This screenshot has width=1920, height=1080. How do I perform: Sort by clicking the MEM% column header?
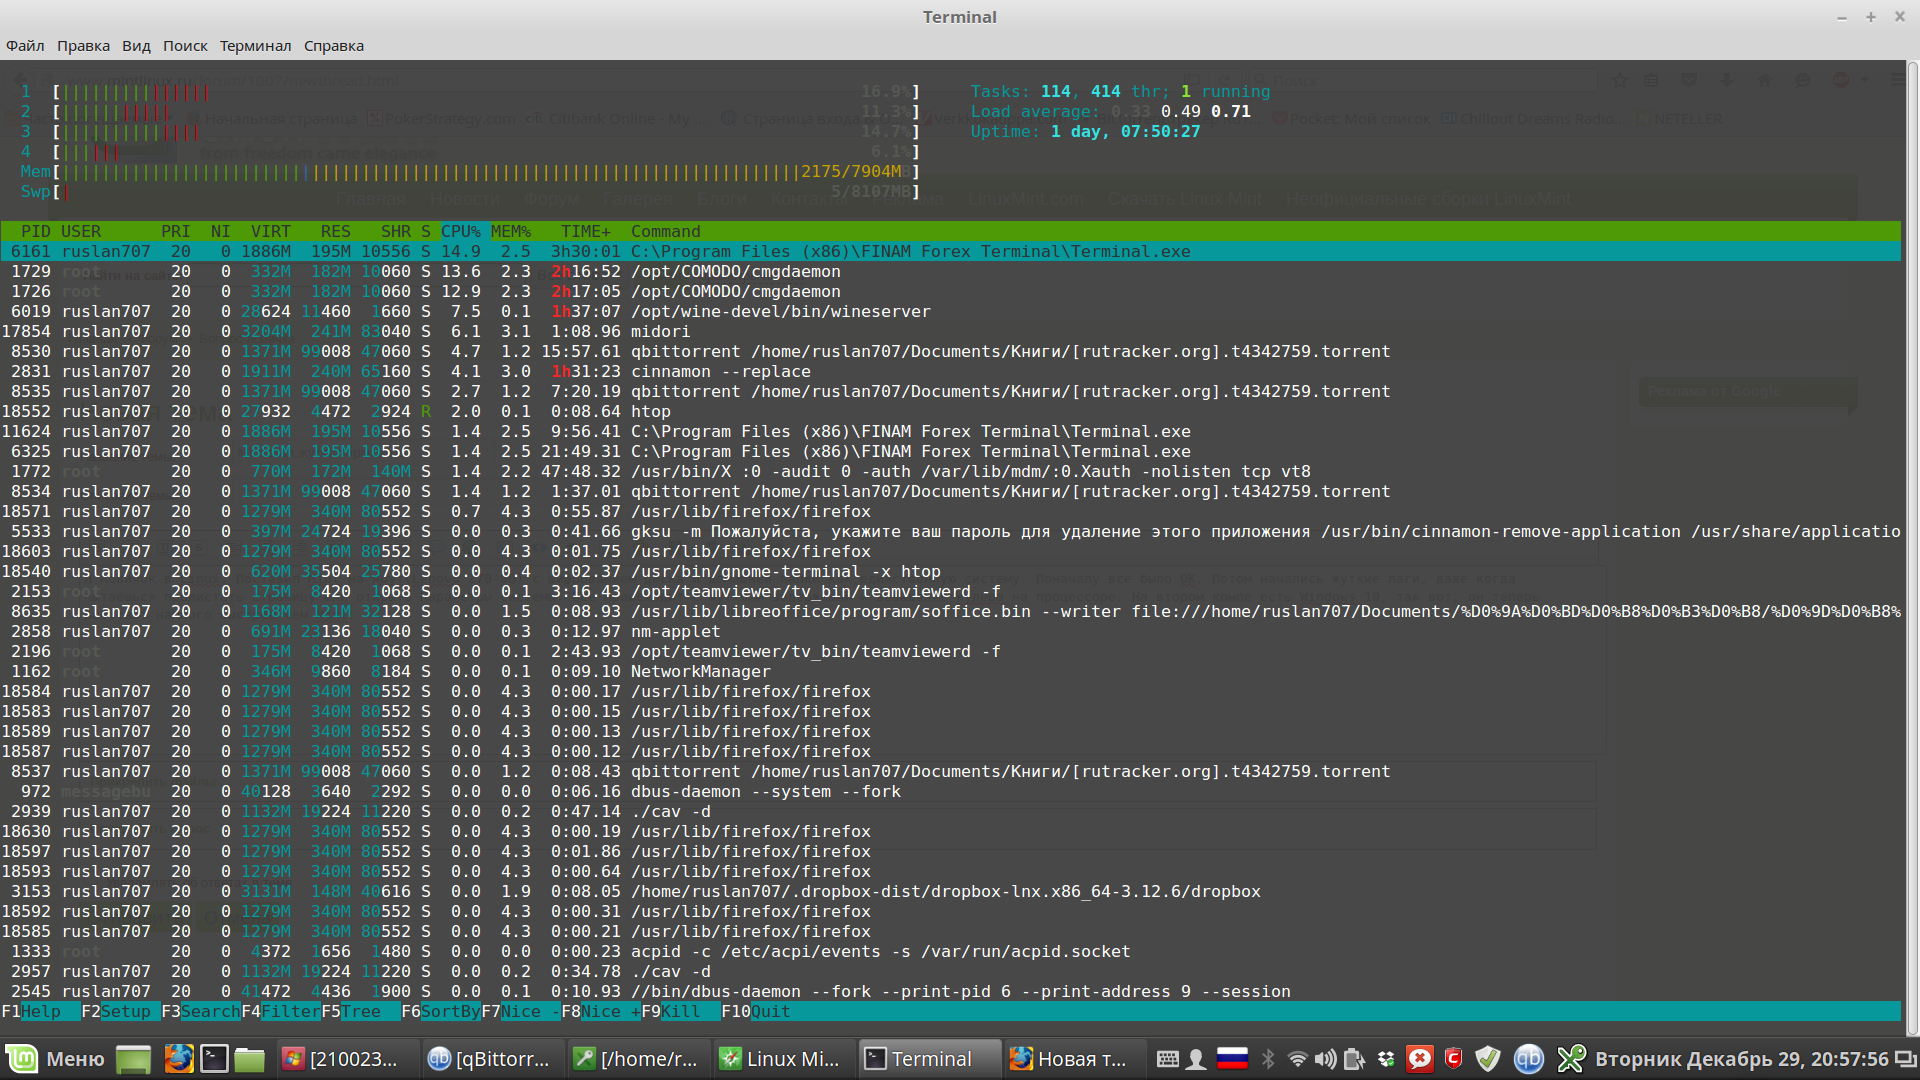pyautogui.click(x=510, y=231)
